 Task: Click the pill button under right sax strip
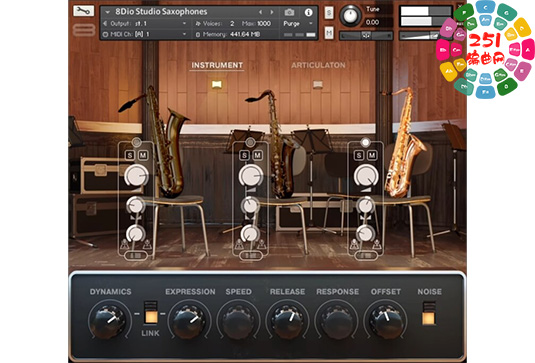[x=365, y=255]
